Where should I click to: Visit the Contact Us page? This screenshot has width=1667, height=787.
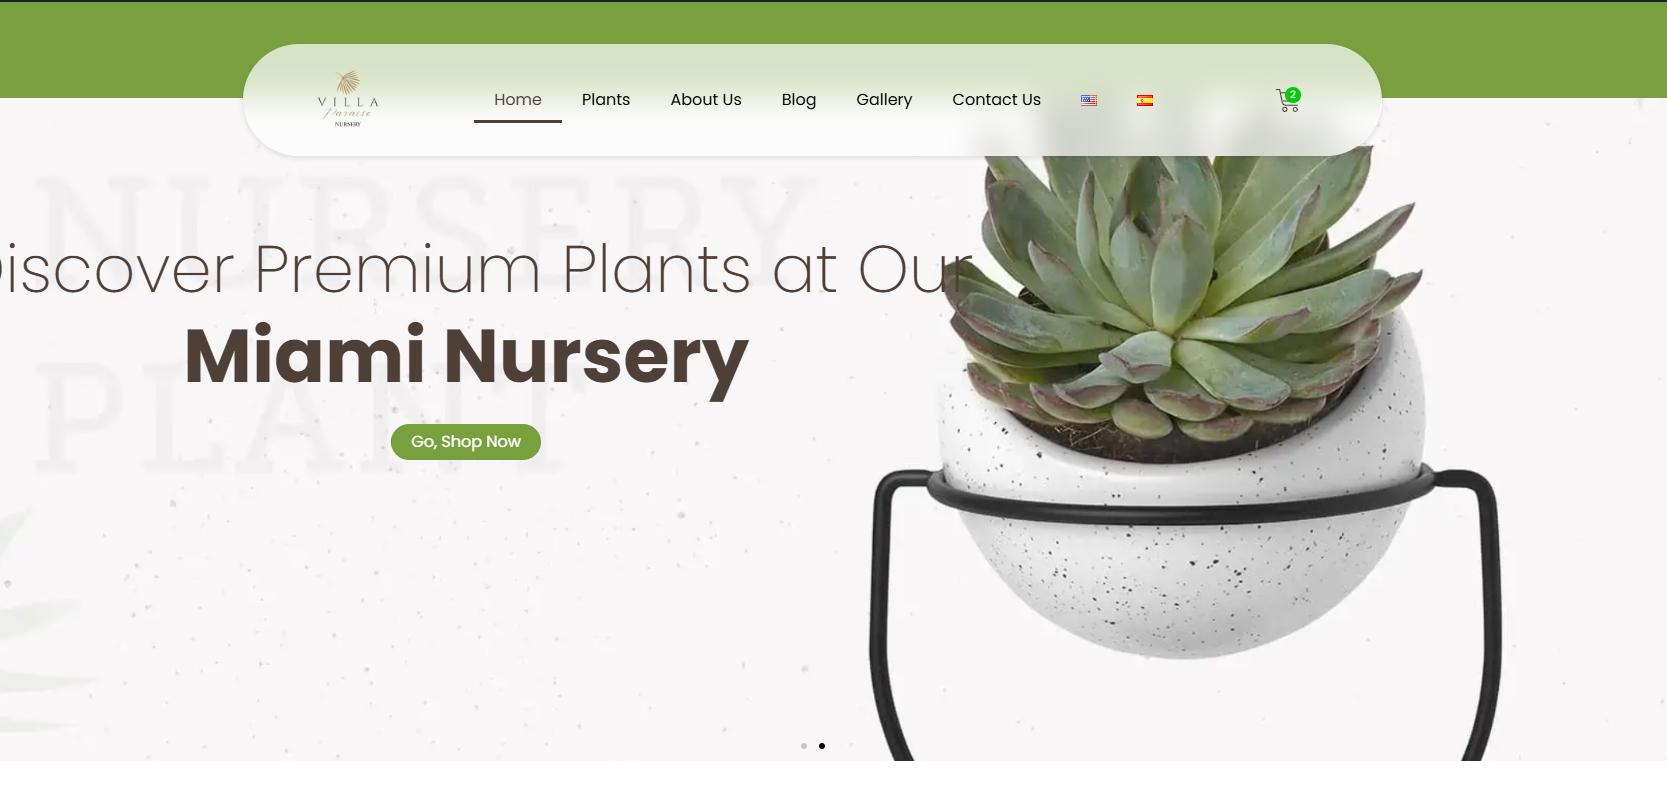pyautogui.click(x=996, y=100)
